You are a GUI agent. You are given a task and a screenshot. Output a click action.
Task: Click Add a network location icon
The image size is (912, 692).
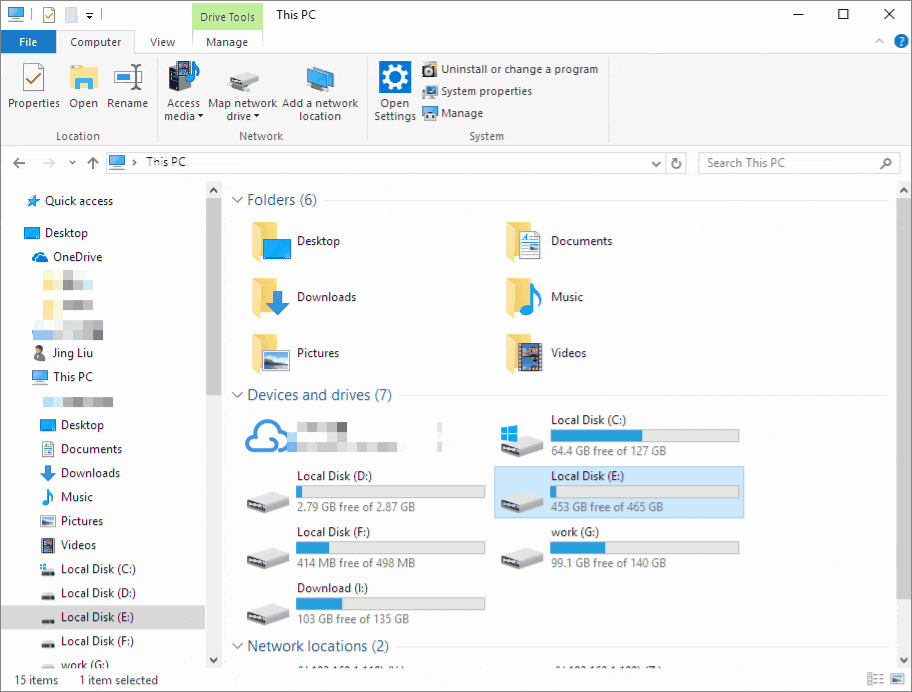pos(320,82)
